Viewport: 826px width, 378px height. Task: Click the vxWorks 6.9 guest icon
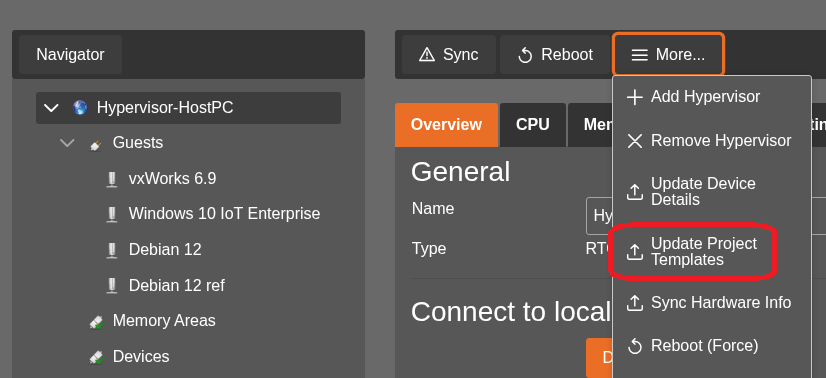(x=111, y=179)
